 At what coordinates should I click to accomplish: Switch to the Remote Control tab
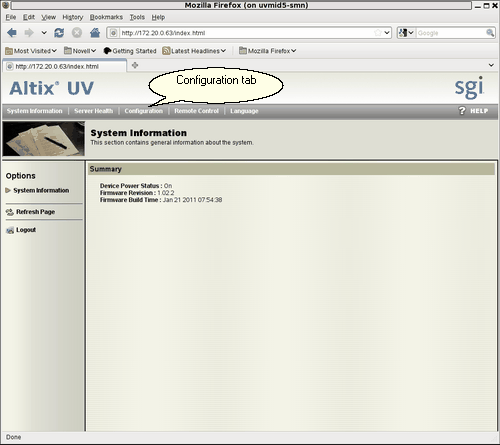point(196,111)
